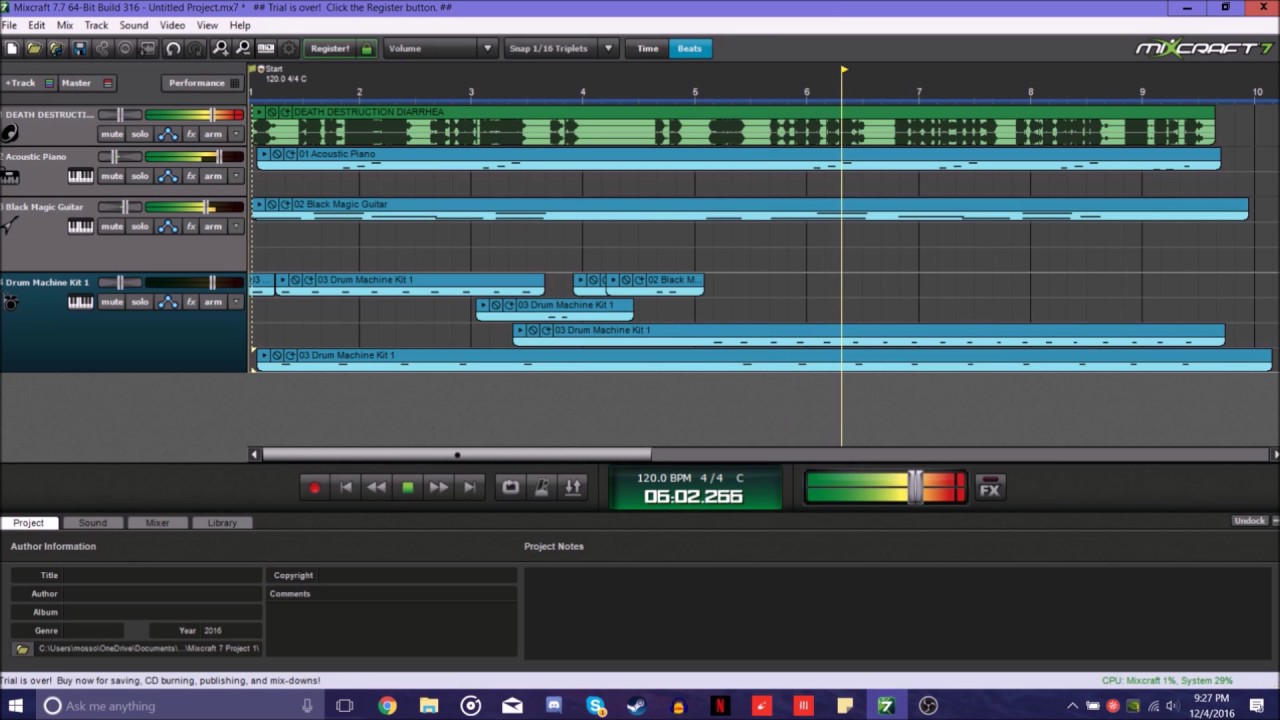Open fx for Black Magic Guitar track
Screen dimensions: 1280x720
(191, 226)
